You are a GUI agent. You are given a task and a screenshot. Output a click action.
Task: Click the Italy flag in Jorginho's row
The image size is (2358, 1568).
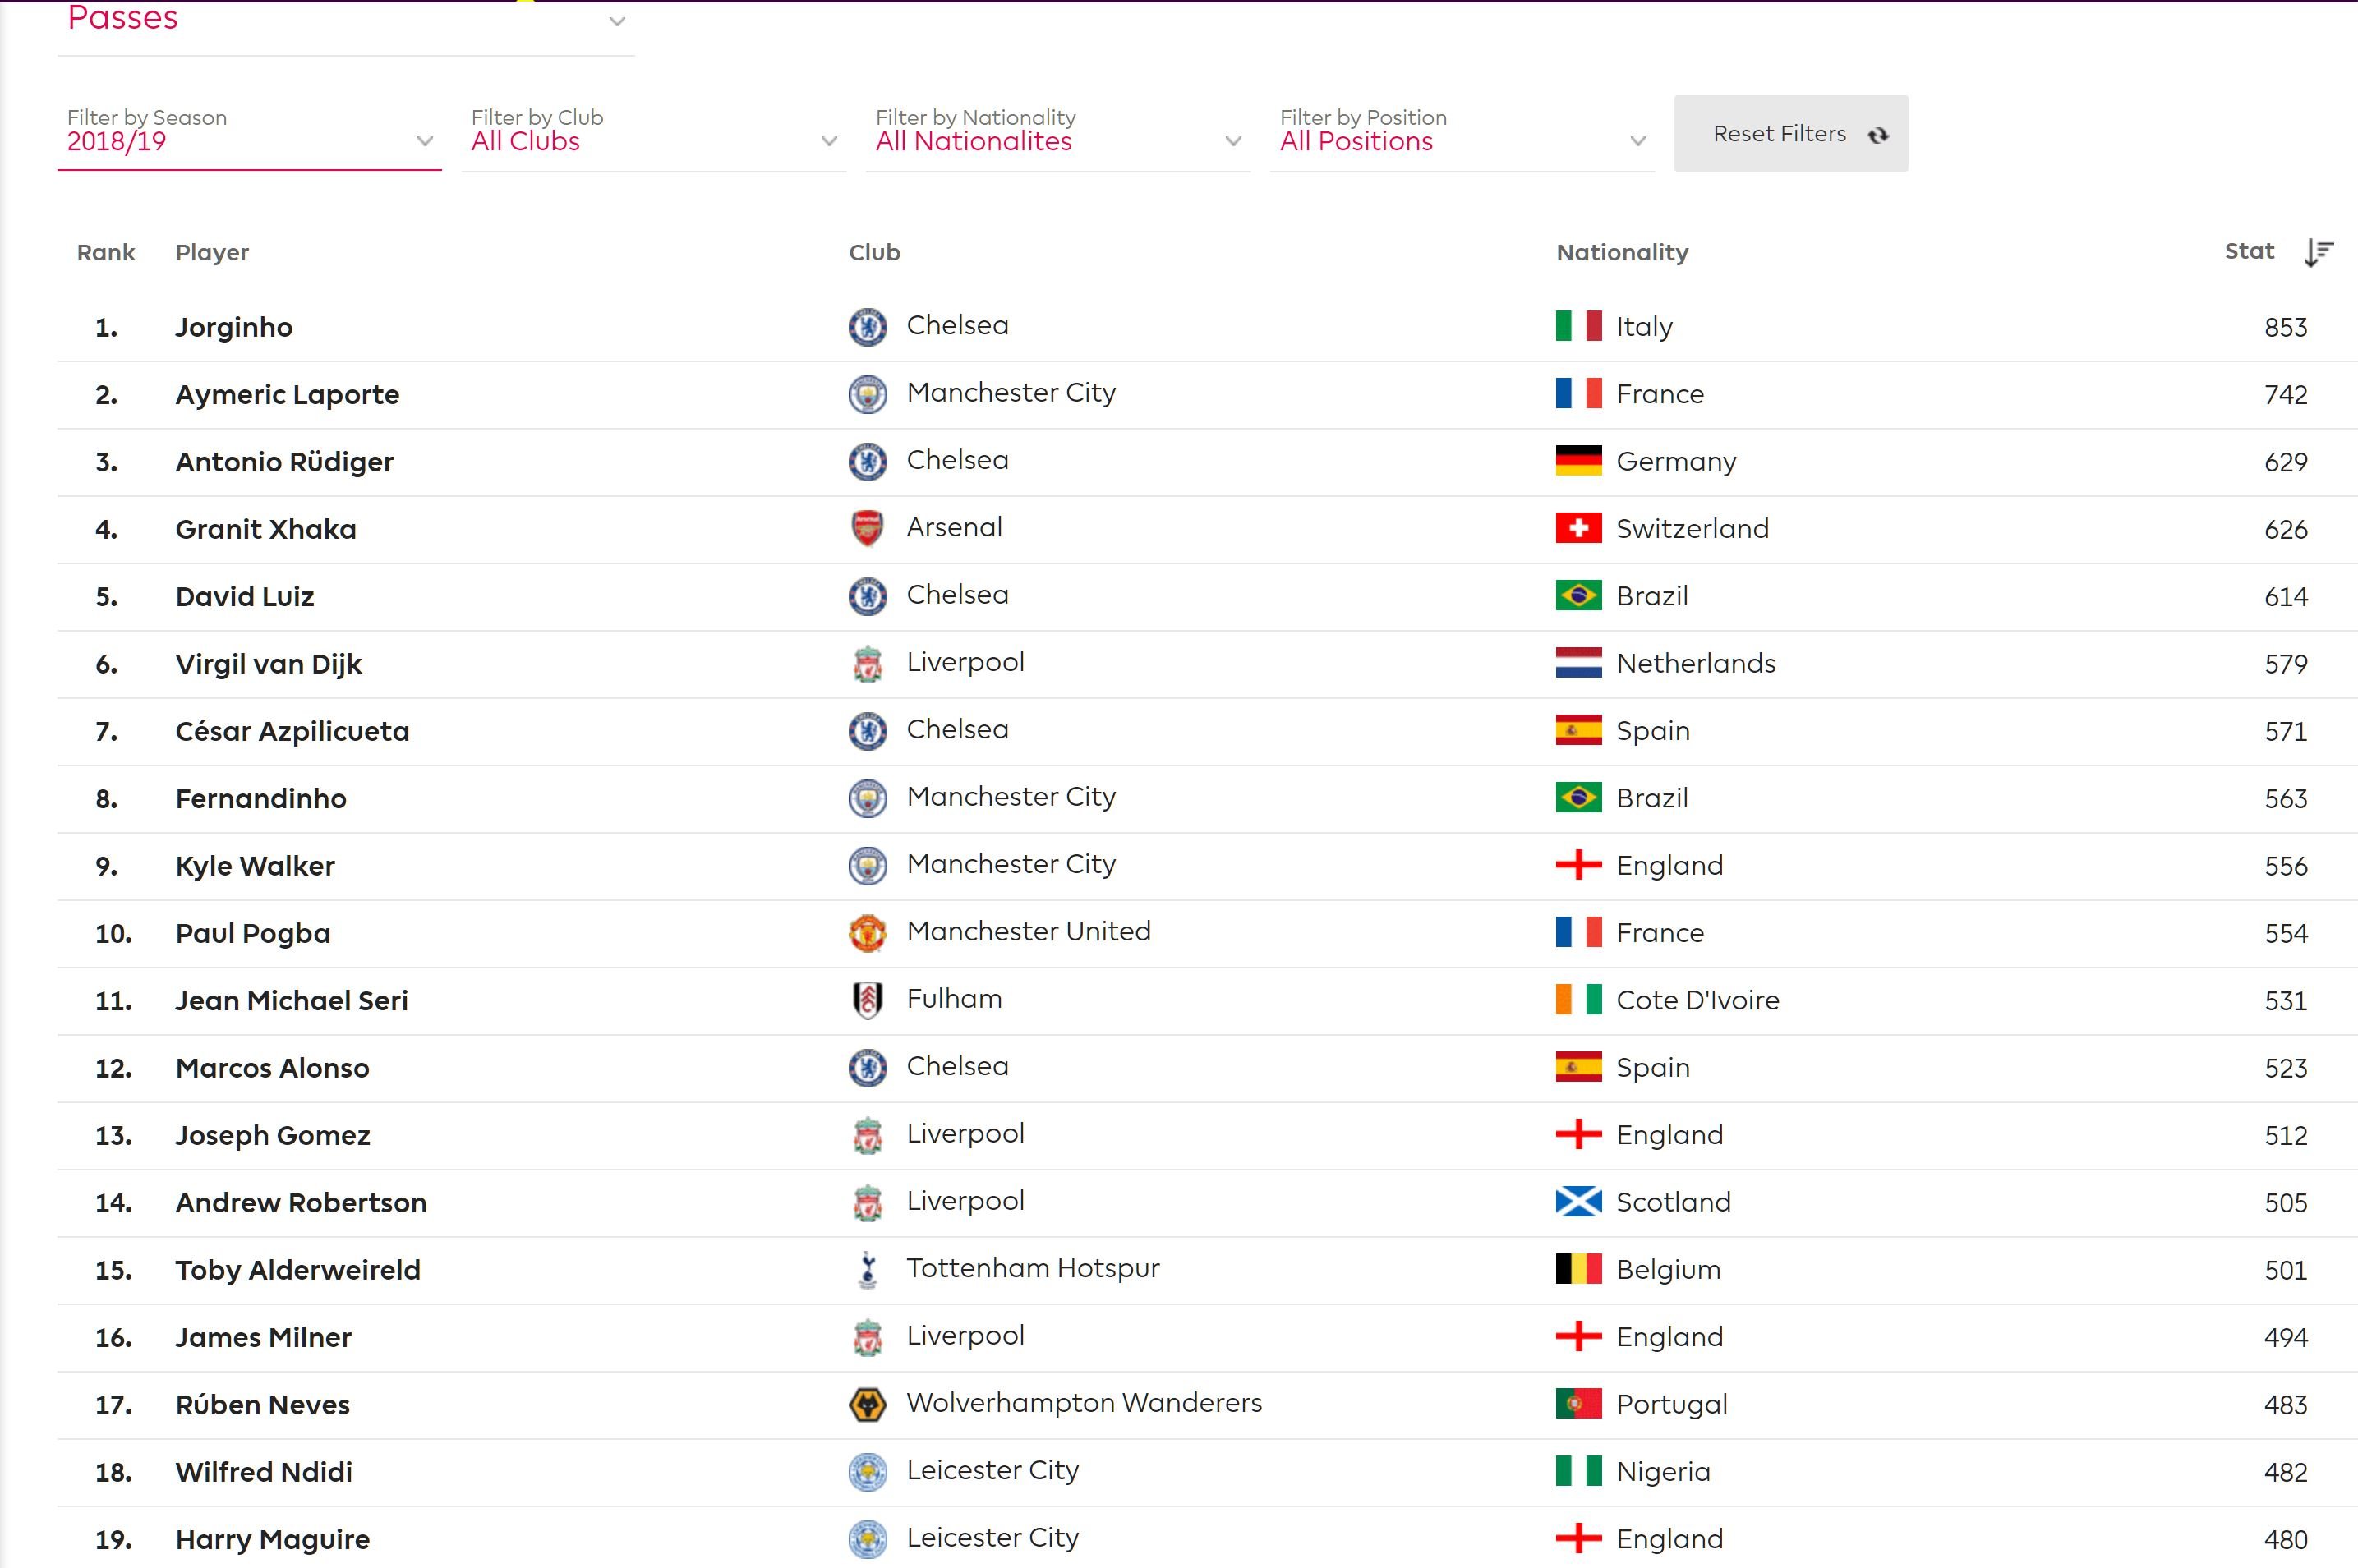(x=1578, y=326)
